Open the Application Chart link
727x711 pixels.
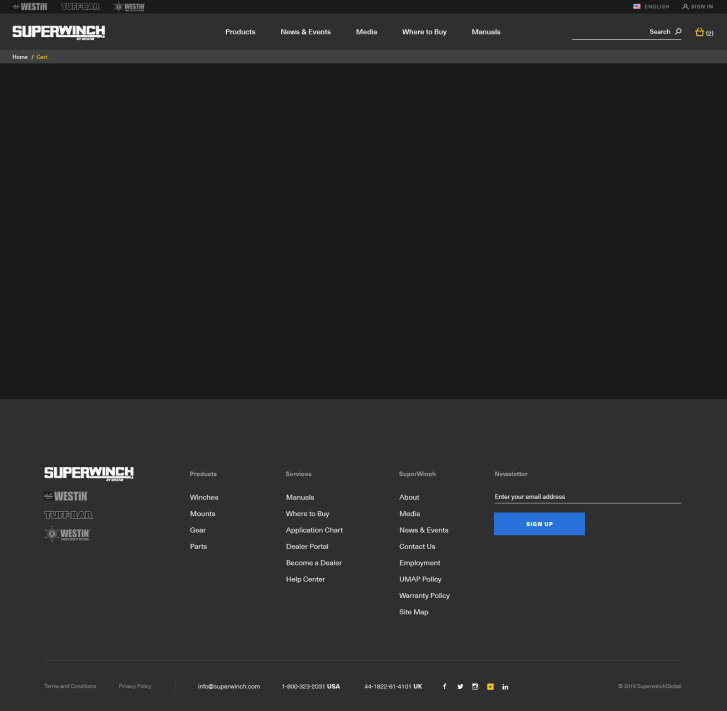pyautogui.click(x=314, y=530)
